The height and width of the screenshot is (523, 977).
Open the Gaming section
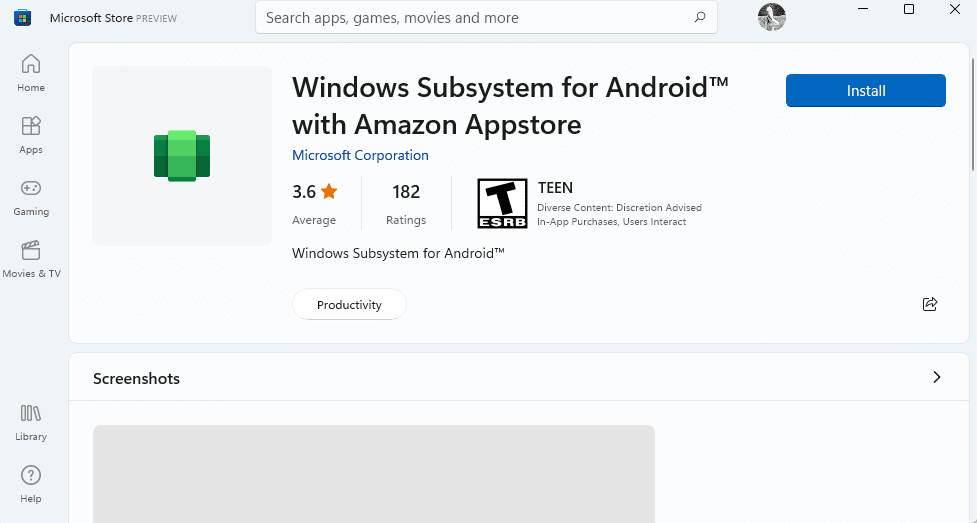coord(31,198)
